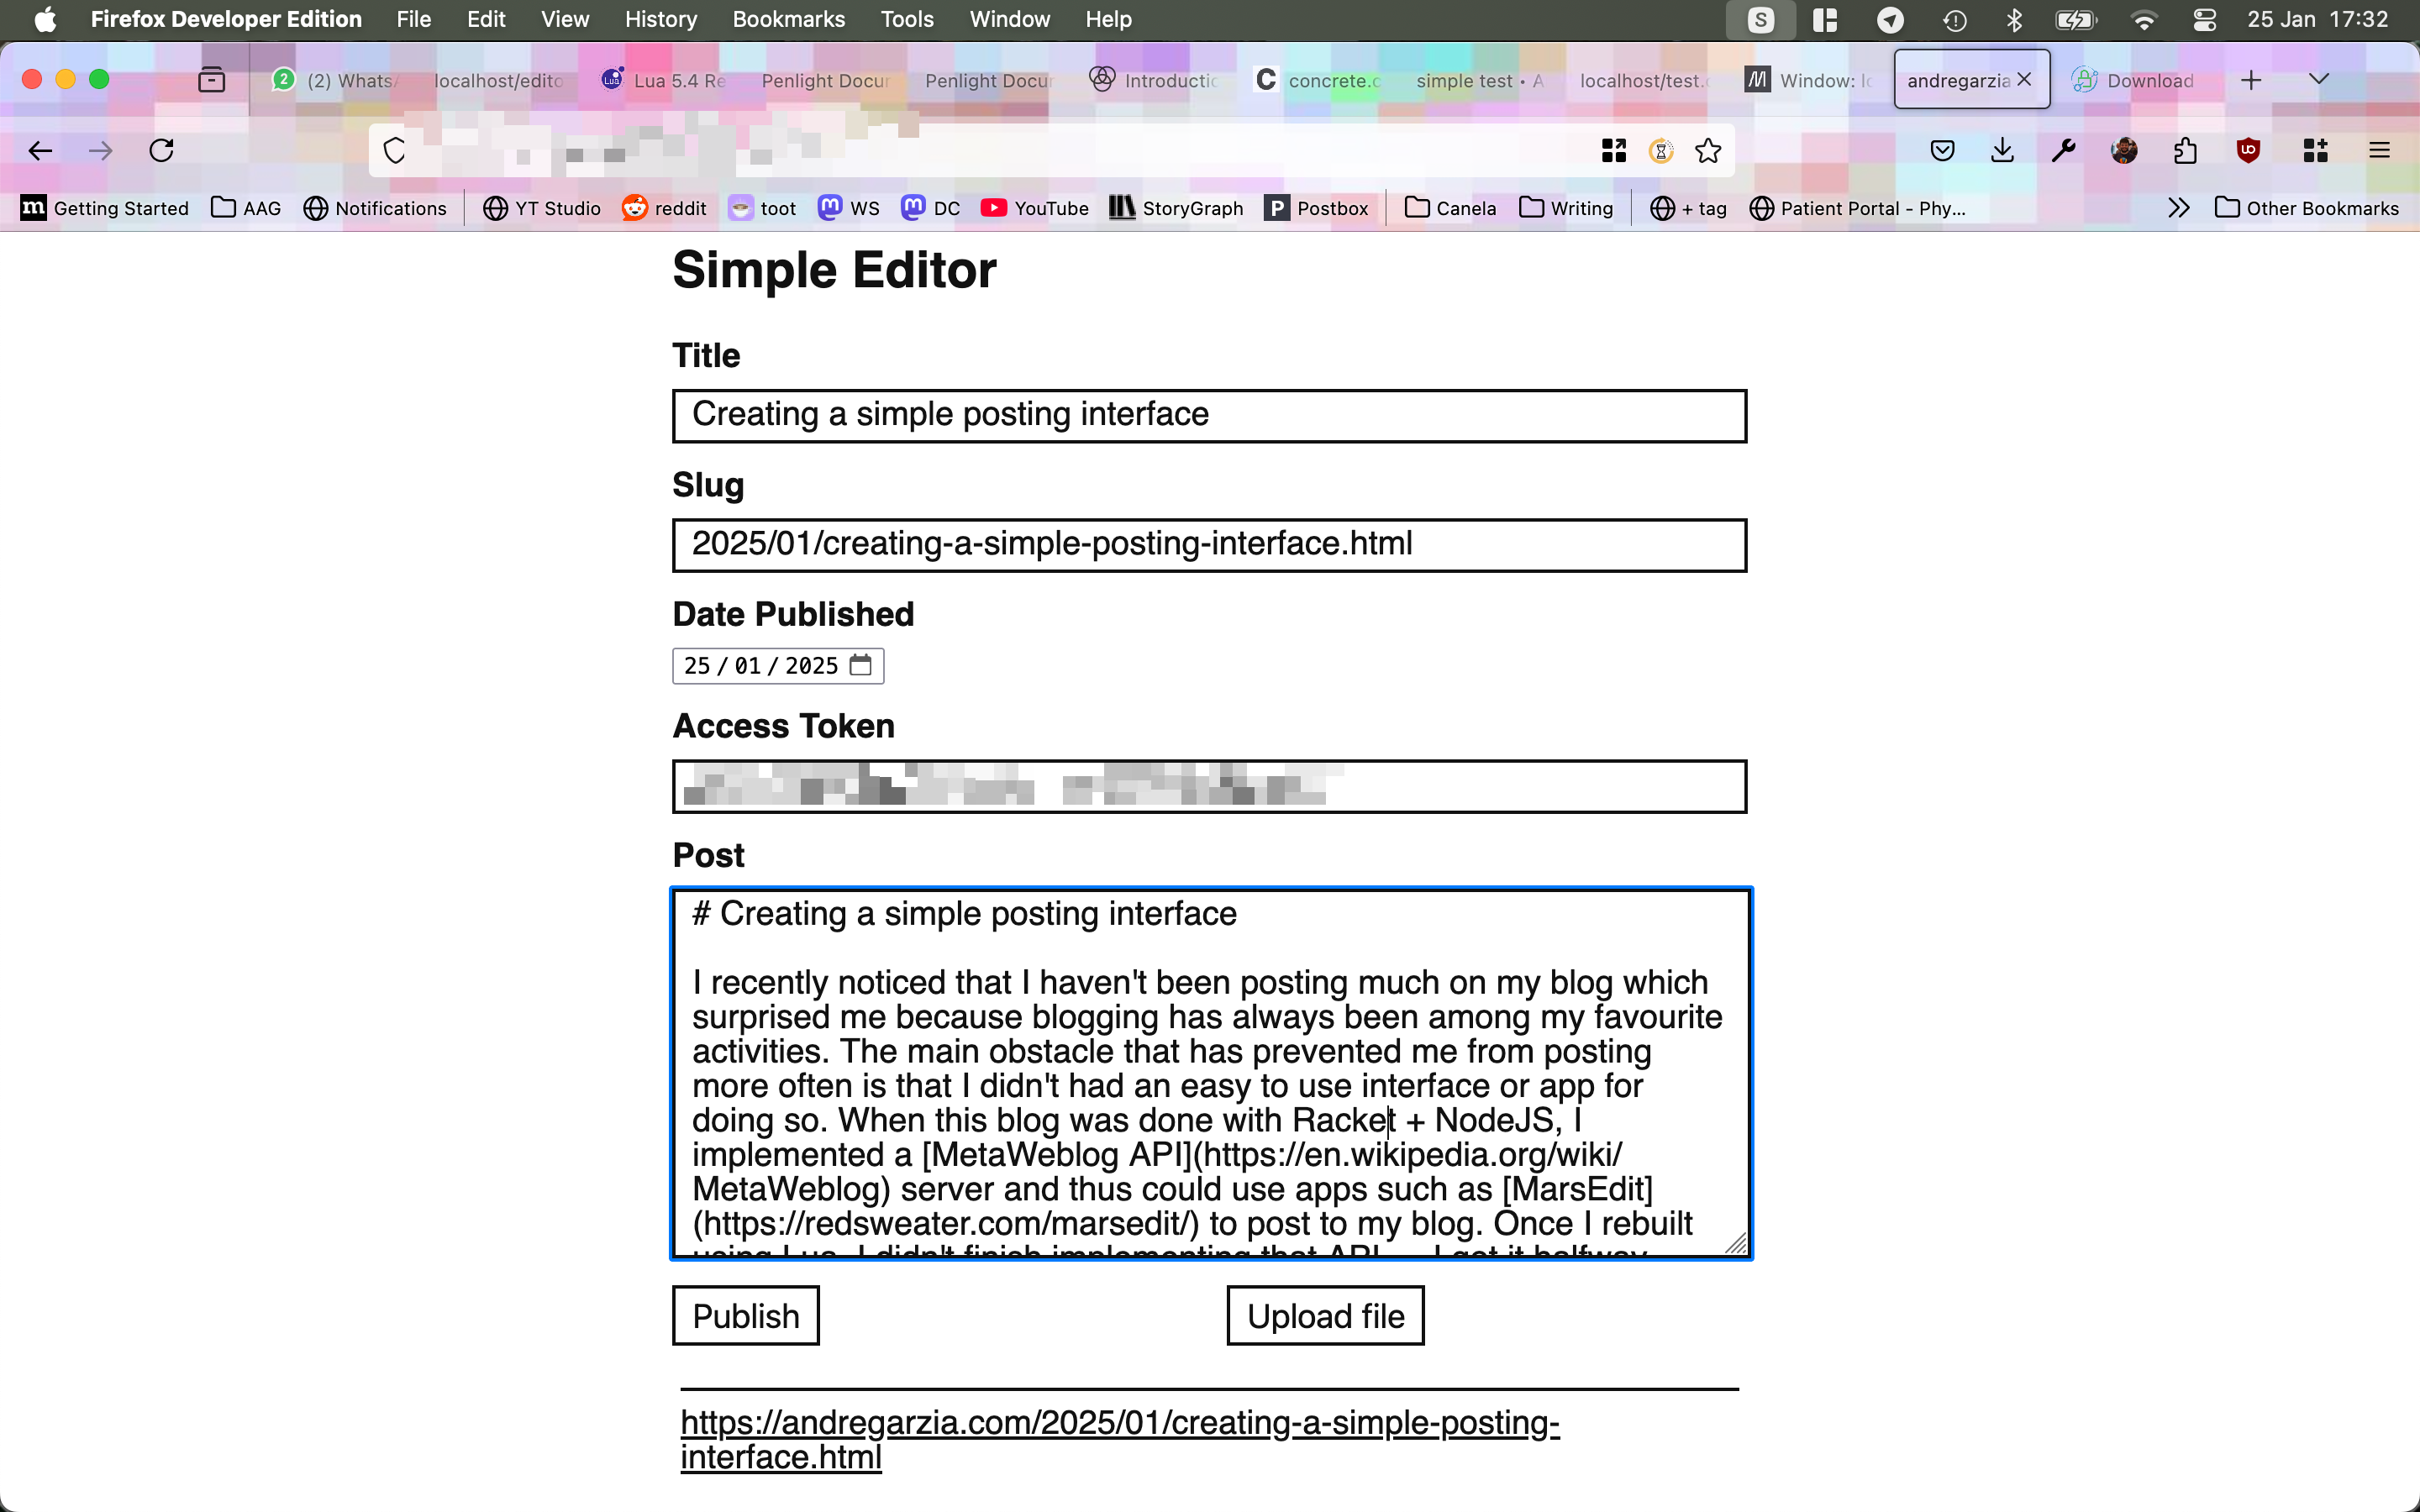Viewport: 2420px width, 1512px height.
Task: Click the Publish button
Action: click(x=745, y=1317)
